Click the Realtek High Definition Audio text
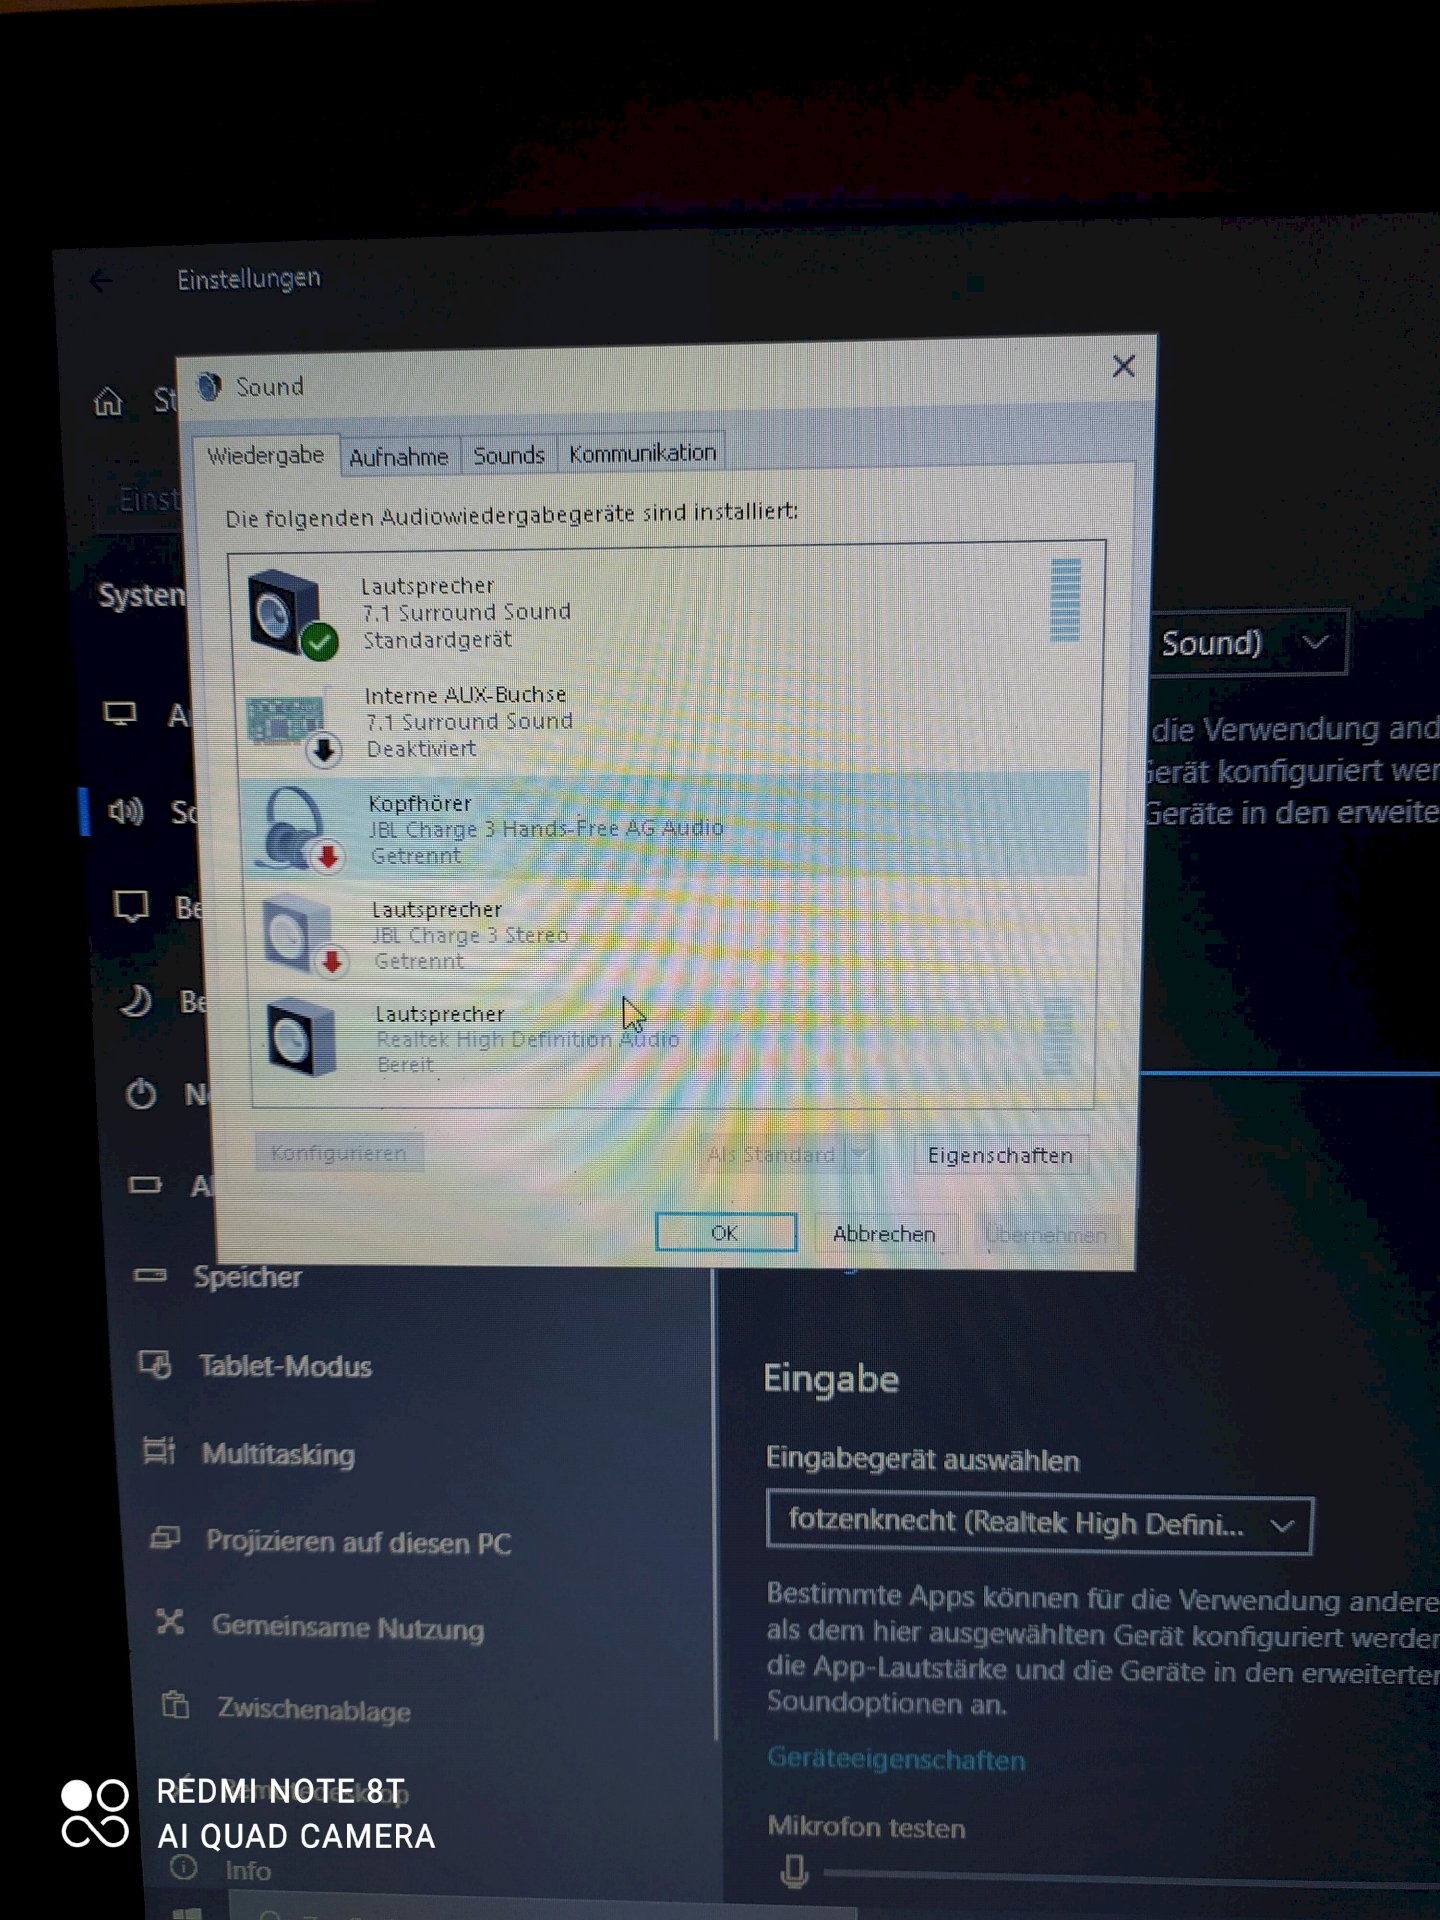This screenshot has height=1920, width=1440. (x=527, y=1039)
